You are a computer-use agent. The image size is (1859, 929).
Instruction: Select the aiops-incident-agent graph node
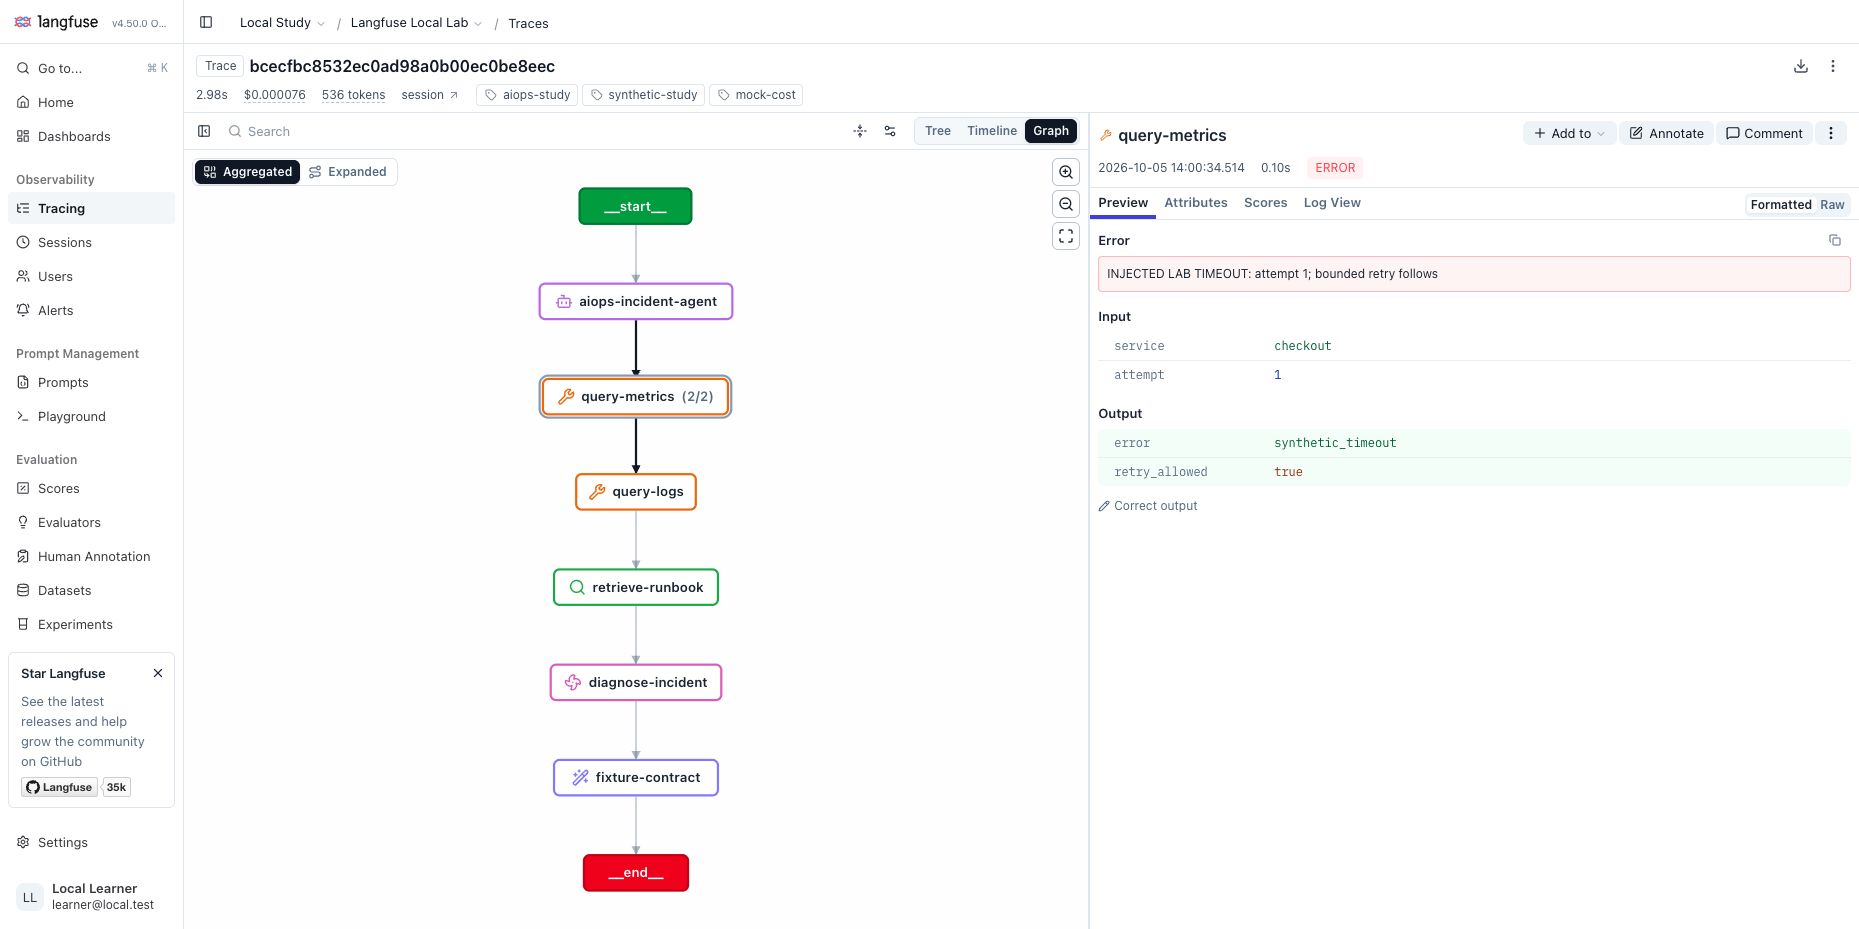click(x=636, y=301)
